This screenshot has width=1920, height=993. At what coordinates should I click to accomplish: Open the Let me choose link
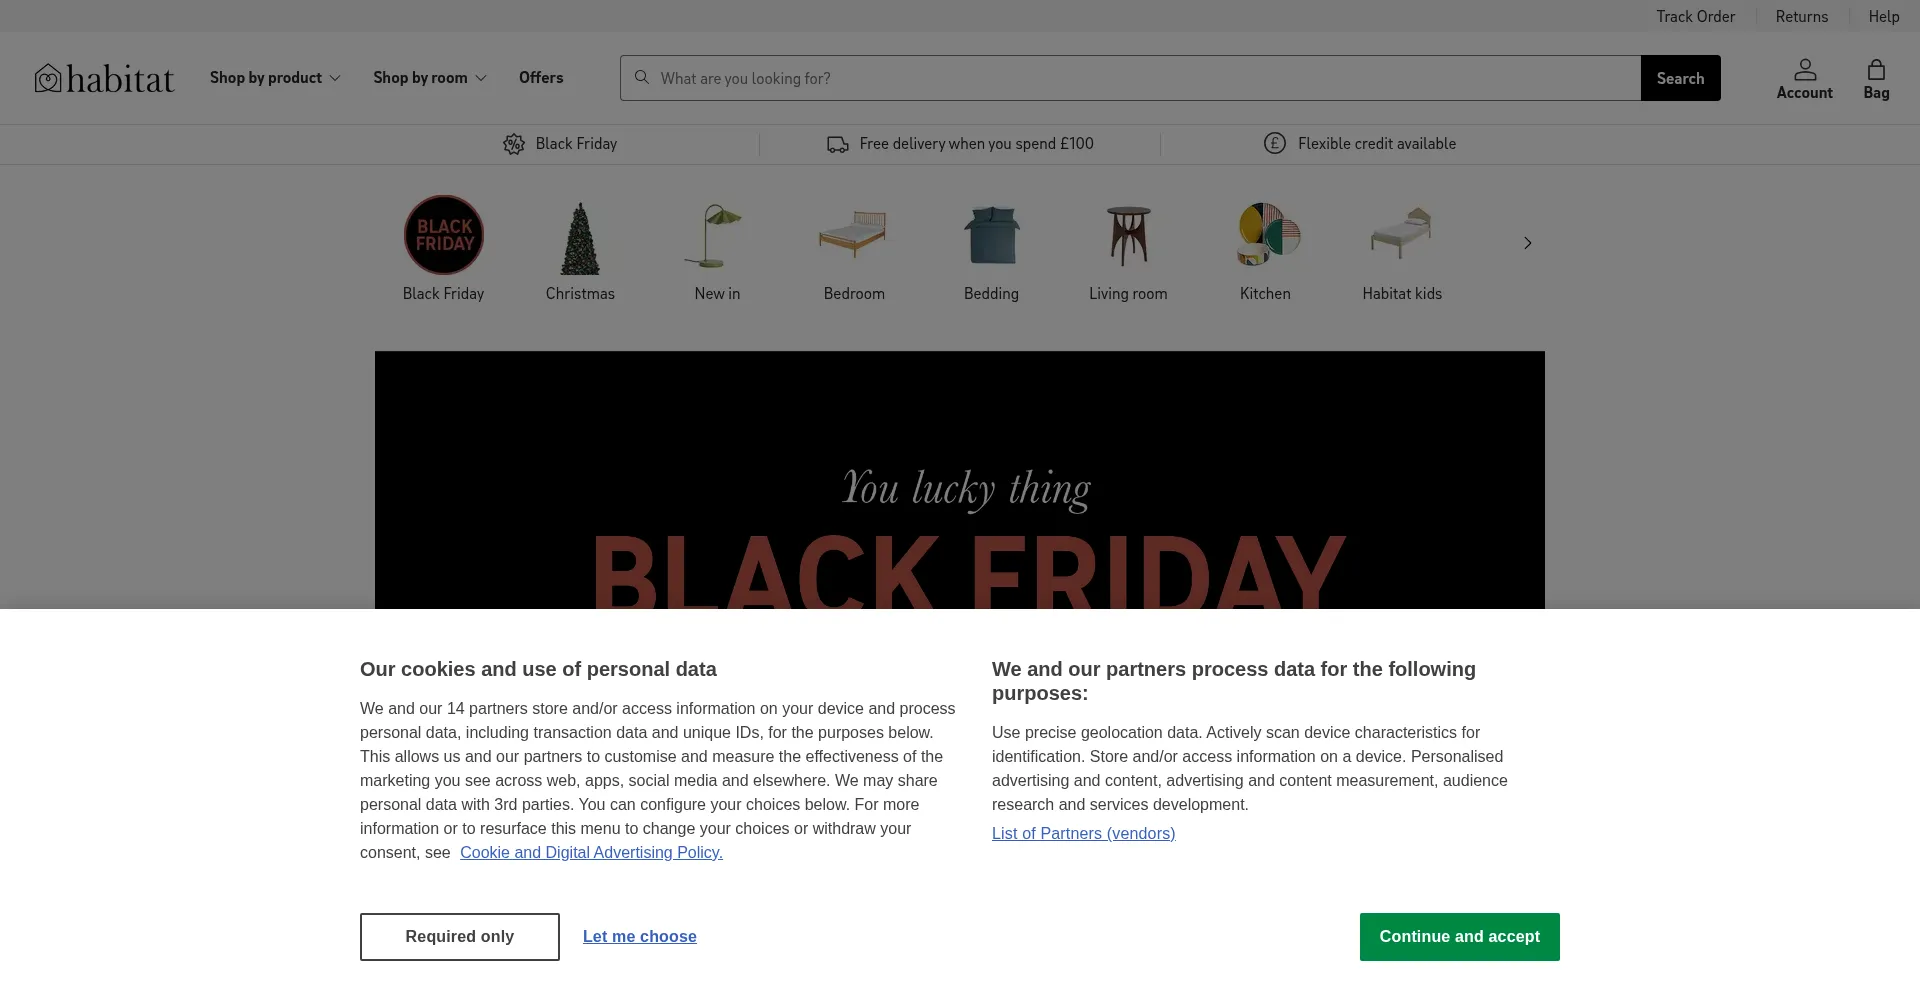coord(640,937)
